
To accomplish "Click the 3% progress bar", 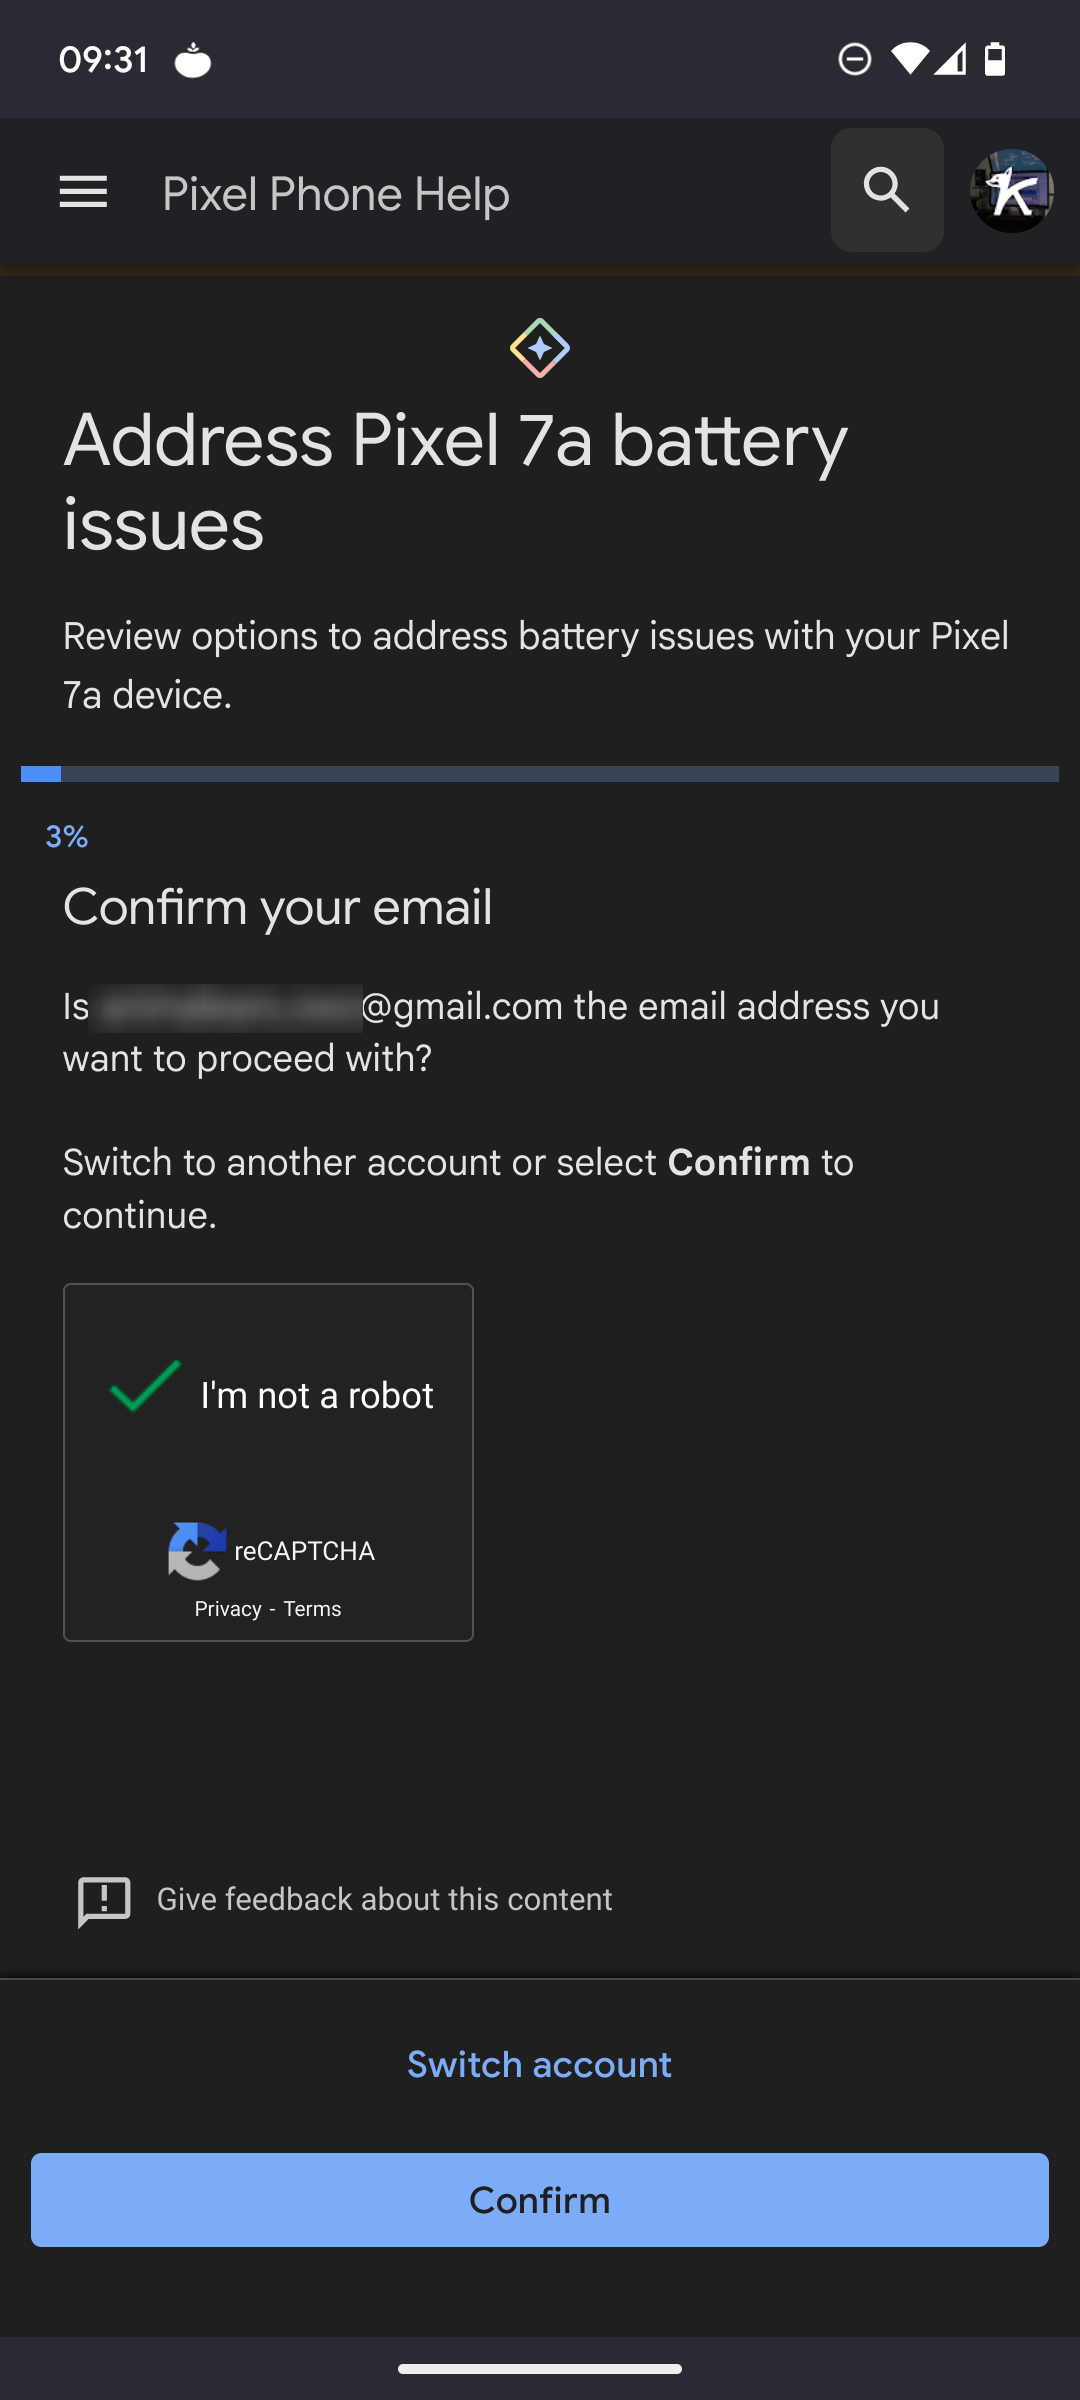I will [540, 774].
